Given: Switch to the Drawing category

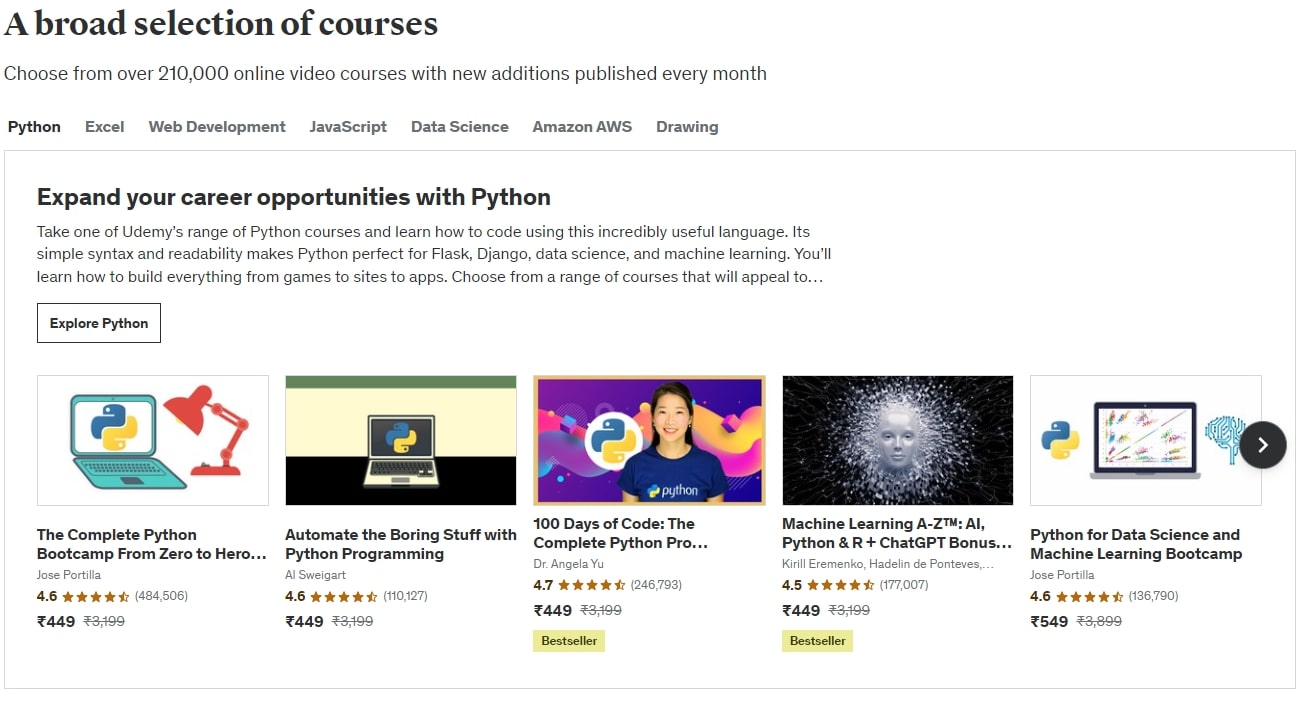Looking at the screenshot, I should [x=687, y=126].
